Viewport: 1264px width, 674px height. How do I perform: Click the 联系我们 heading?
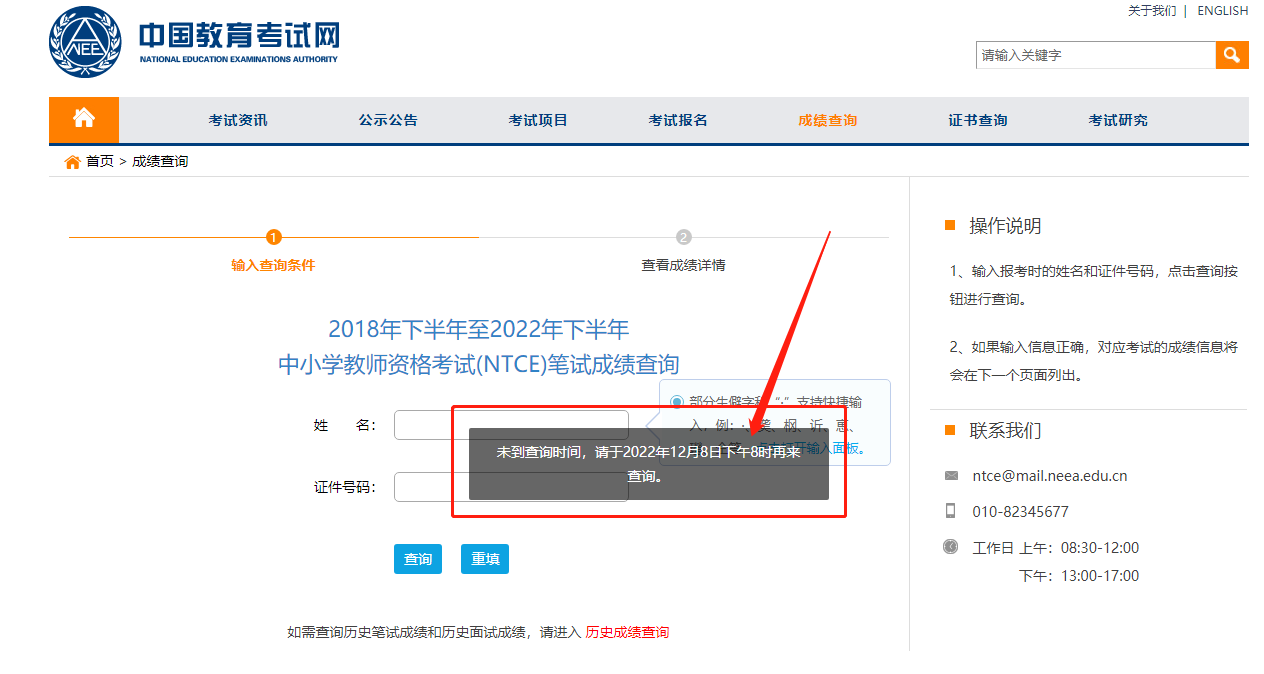coord(1005,431)
